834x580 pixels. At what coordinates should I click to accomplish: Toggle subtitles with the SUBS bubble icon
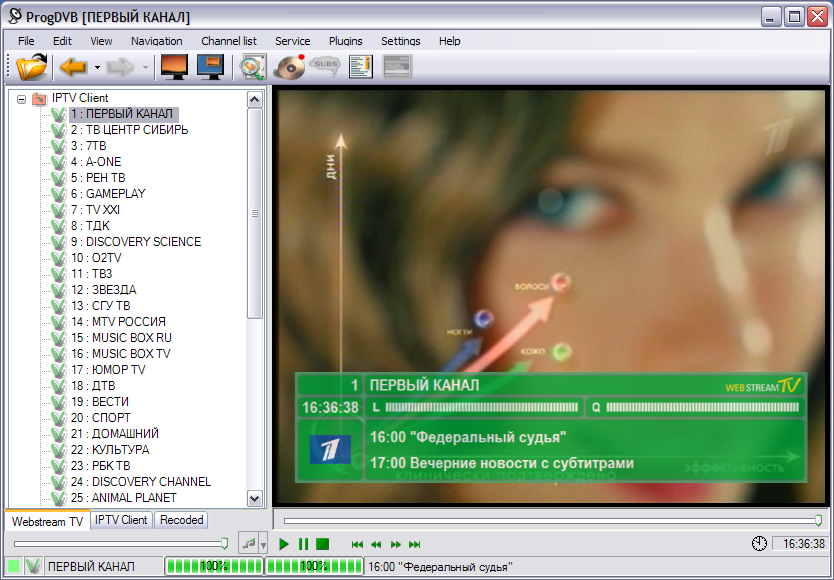click(325, 66)
